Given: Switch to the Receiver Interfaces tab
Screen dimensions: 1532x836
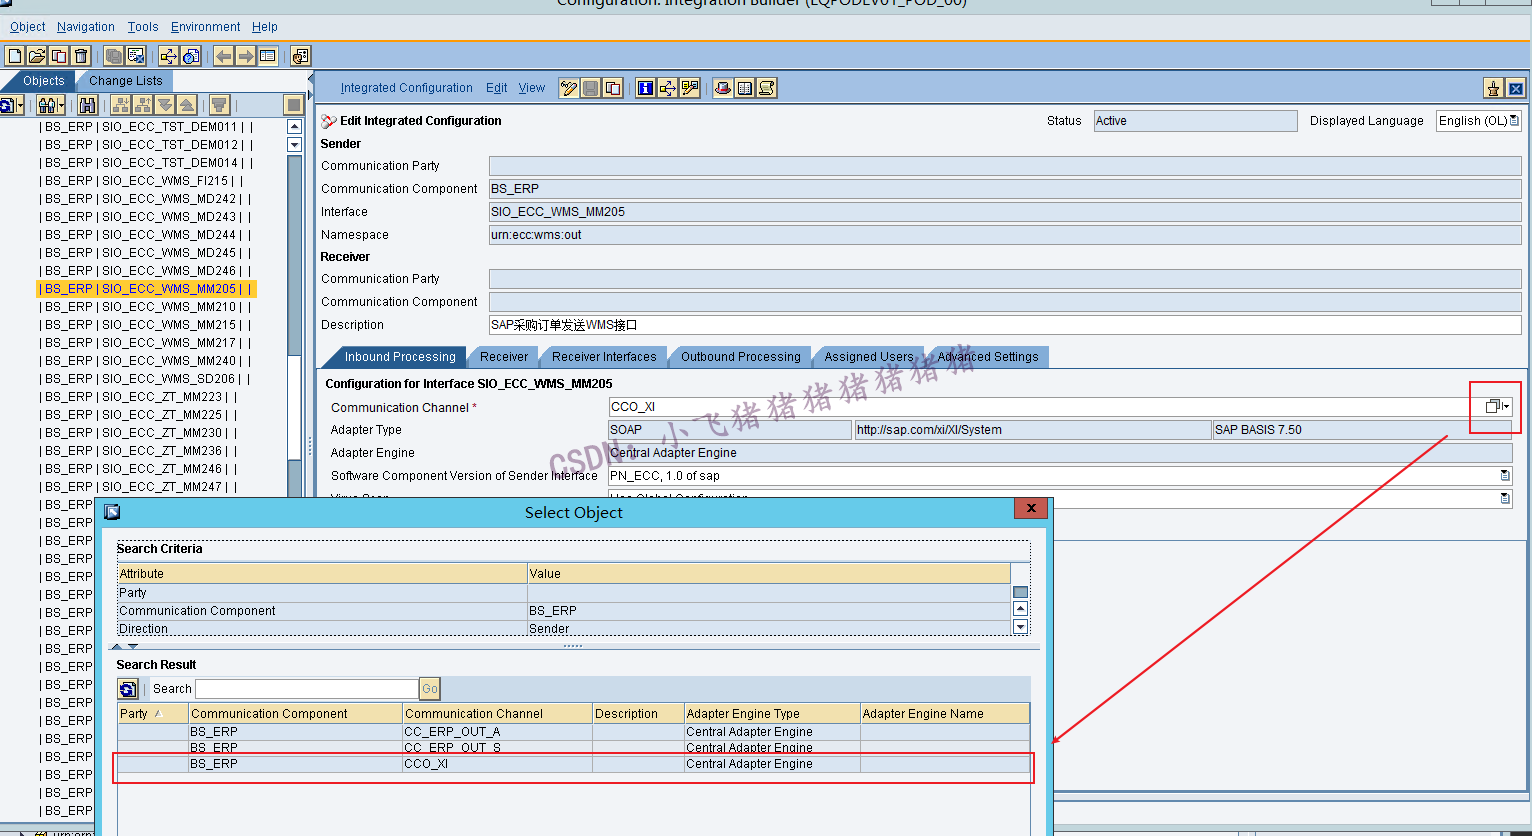Looking at the screenshot, I should [x=604, y=357].
